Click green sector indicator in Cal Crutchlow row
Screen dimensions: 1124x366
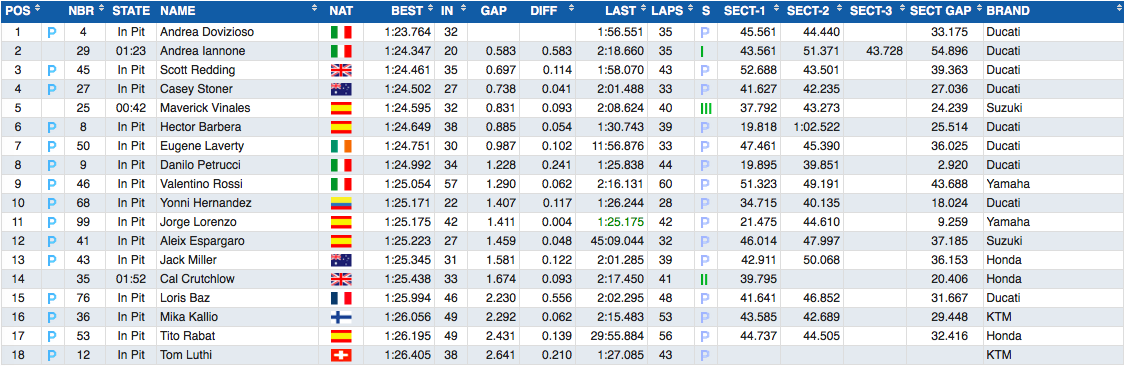point(704,279)
